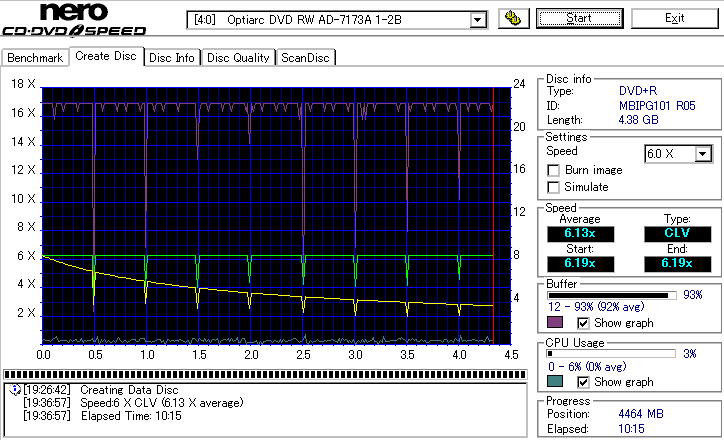This screenshot has width=724, height=441.
Task: Click the info icon beside Creating Data Disc
Action: [14, 389]
